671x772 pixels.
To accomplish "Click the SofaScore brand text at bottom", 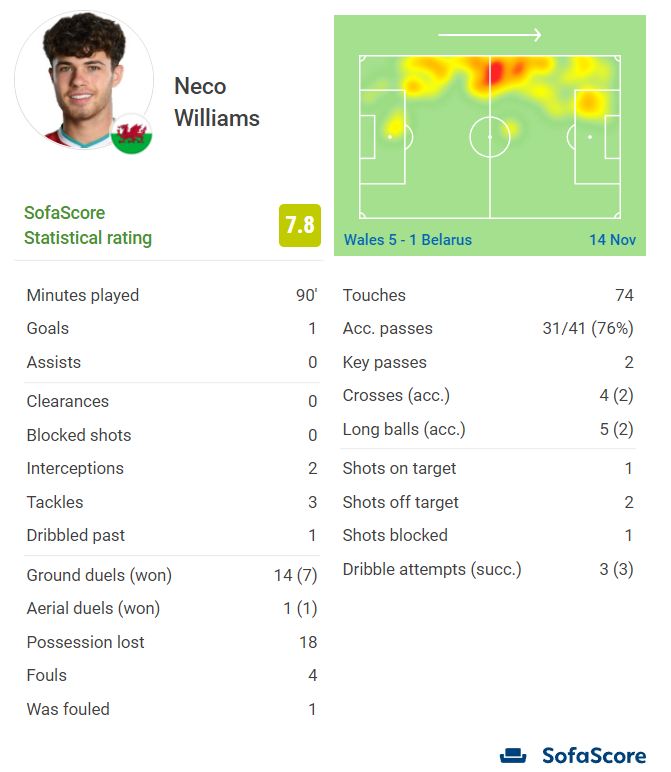I will [593, 755].
